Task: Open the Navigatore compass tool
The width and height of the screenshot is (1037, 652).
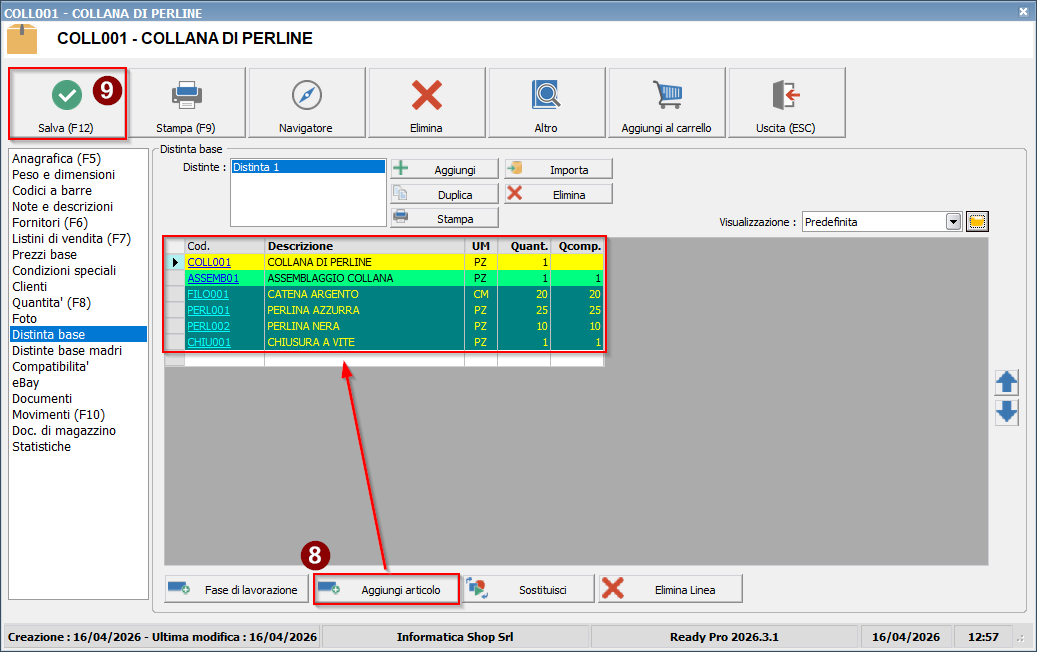Action: 306,102
